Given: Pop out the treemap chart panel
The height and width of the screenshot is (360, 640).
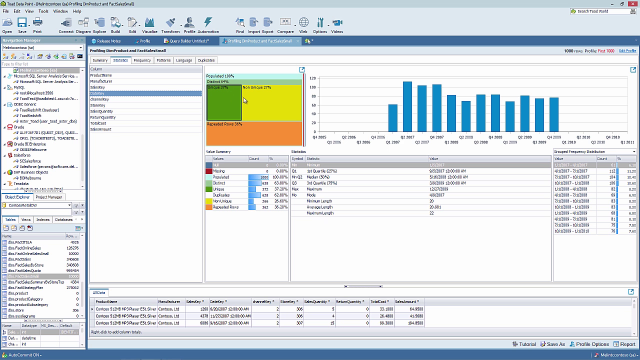Looking at the screenshot, I should pyautogui.click(x=302, y=70).
